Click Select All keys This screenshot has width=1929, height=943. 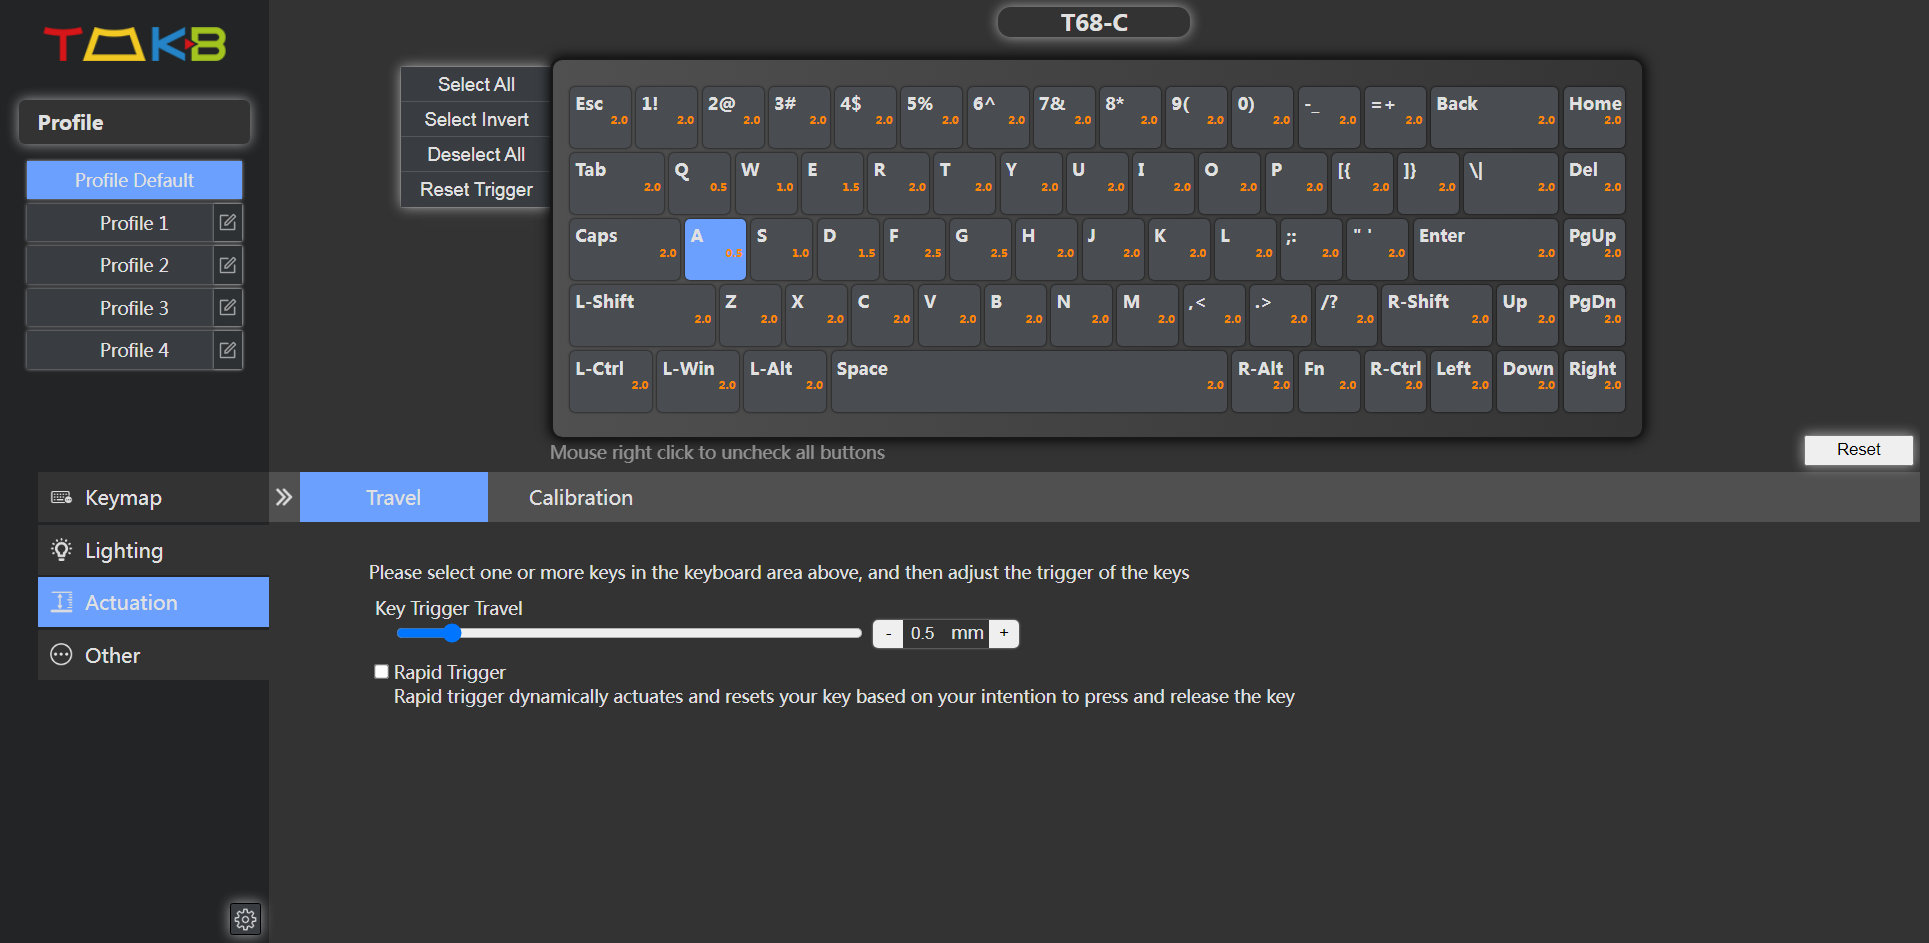coord(476,85)
